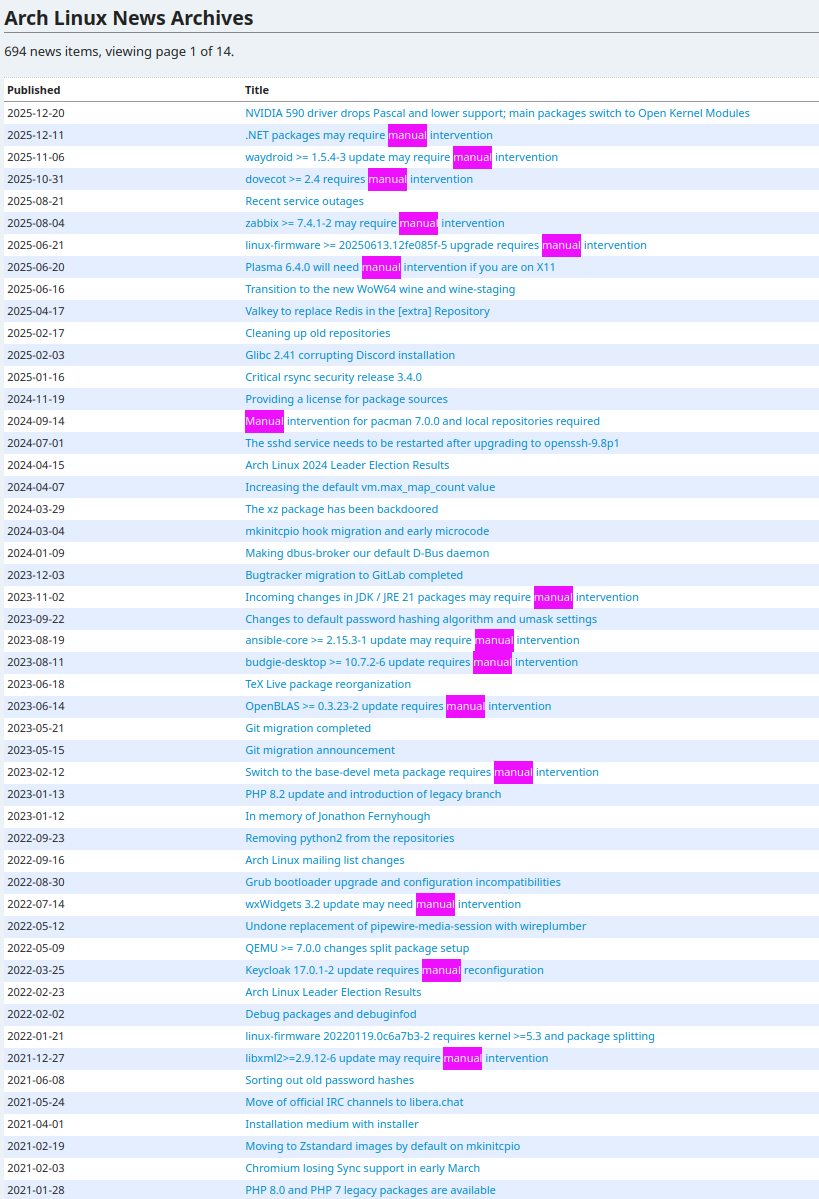819x1199 pixels.
Task: Open "PHP 8.2 update and introduction of legacy branch"
Action: pyautogui.click(x=373, y=794)
